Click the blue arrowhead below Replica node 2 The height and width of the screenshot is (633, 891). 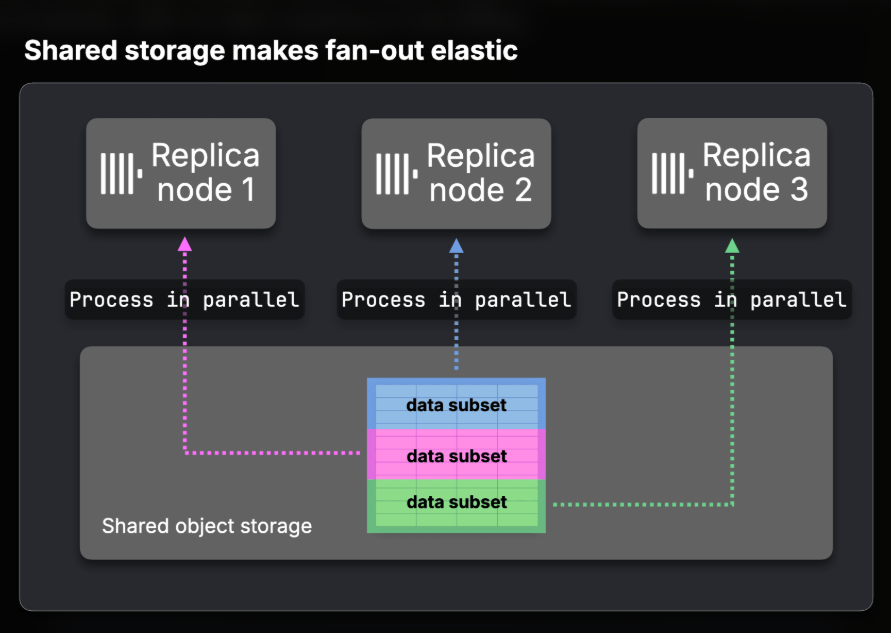click(x=456, y=245)
